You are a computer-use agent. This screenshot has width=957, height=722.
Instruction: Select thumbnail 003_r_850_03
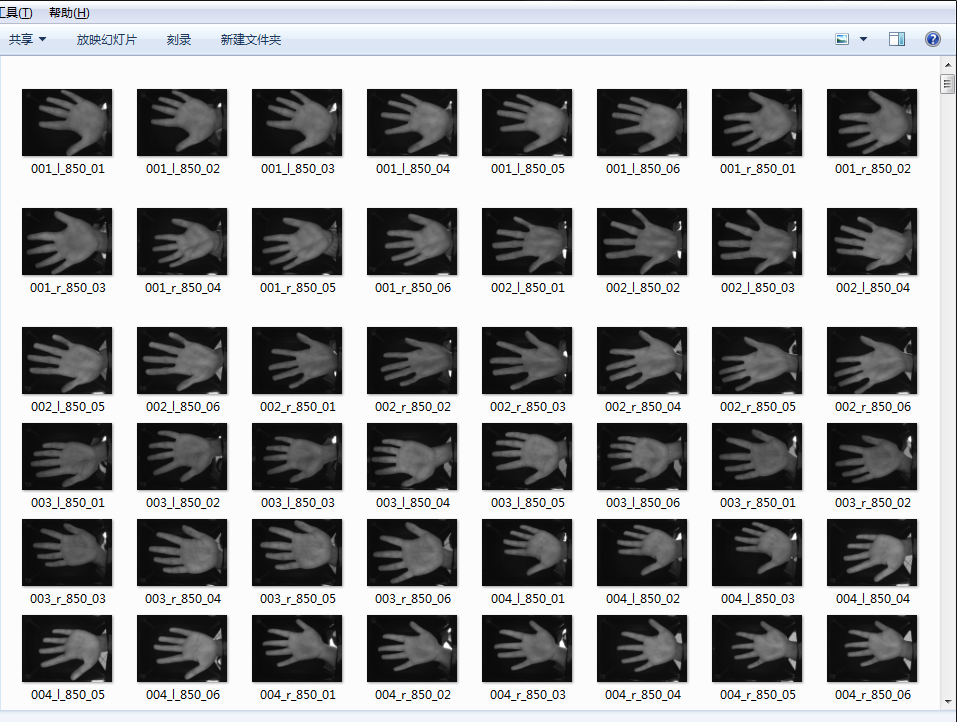click(67, 552)
